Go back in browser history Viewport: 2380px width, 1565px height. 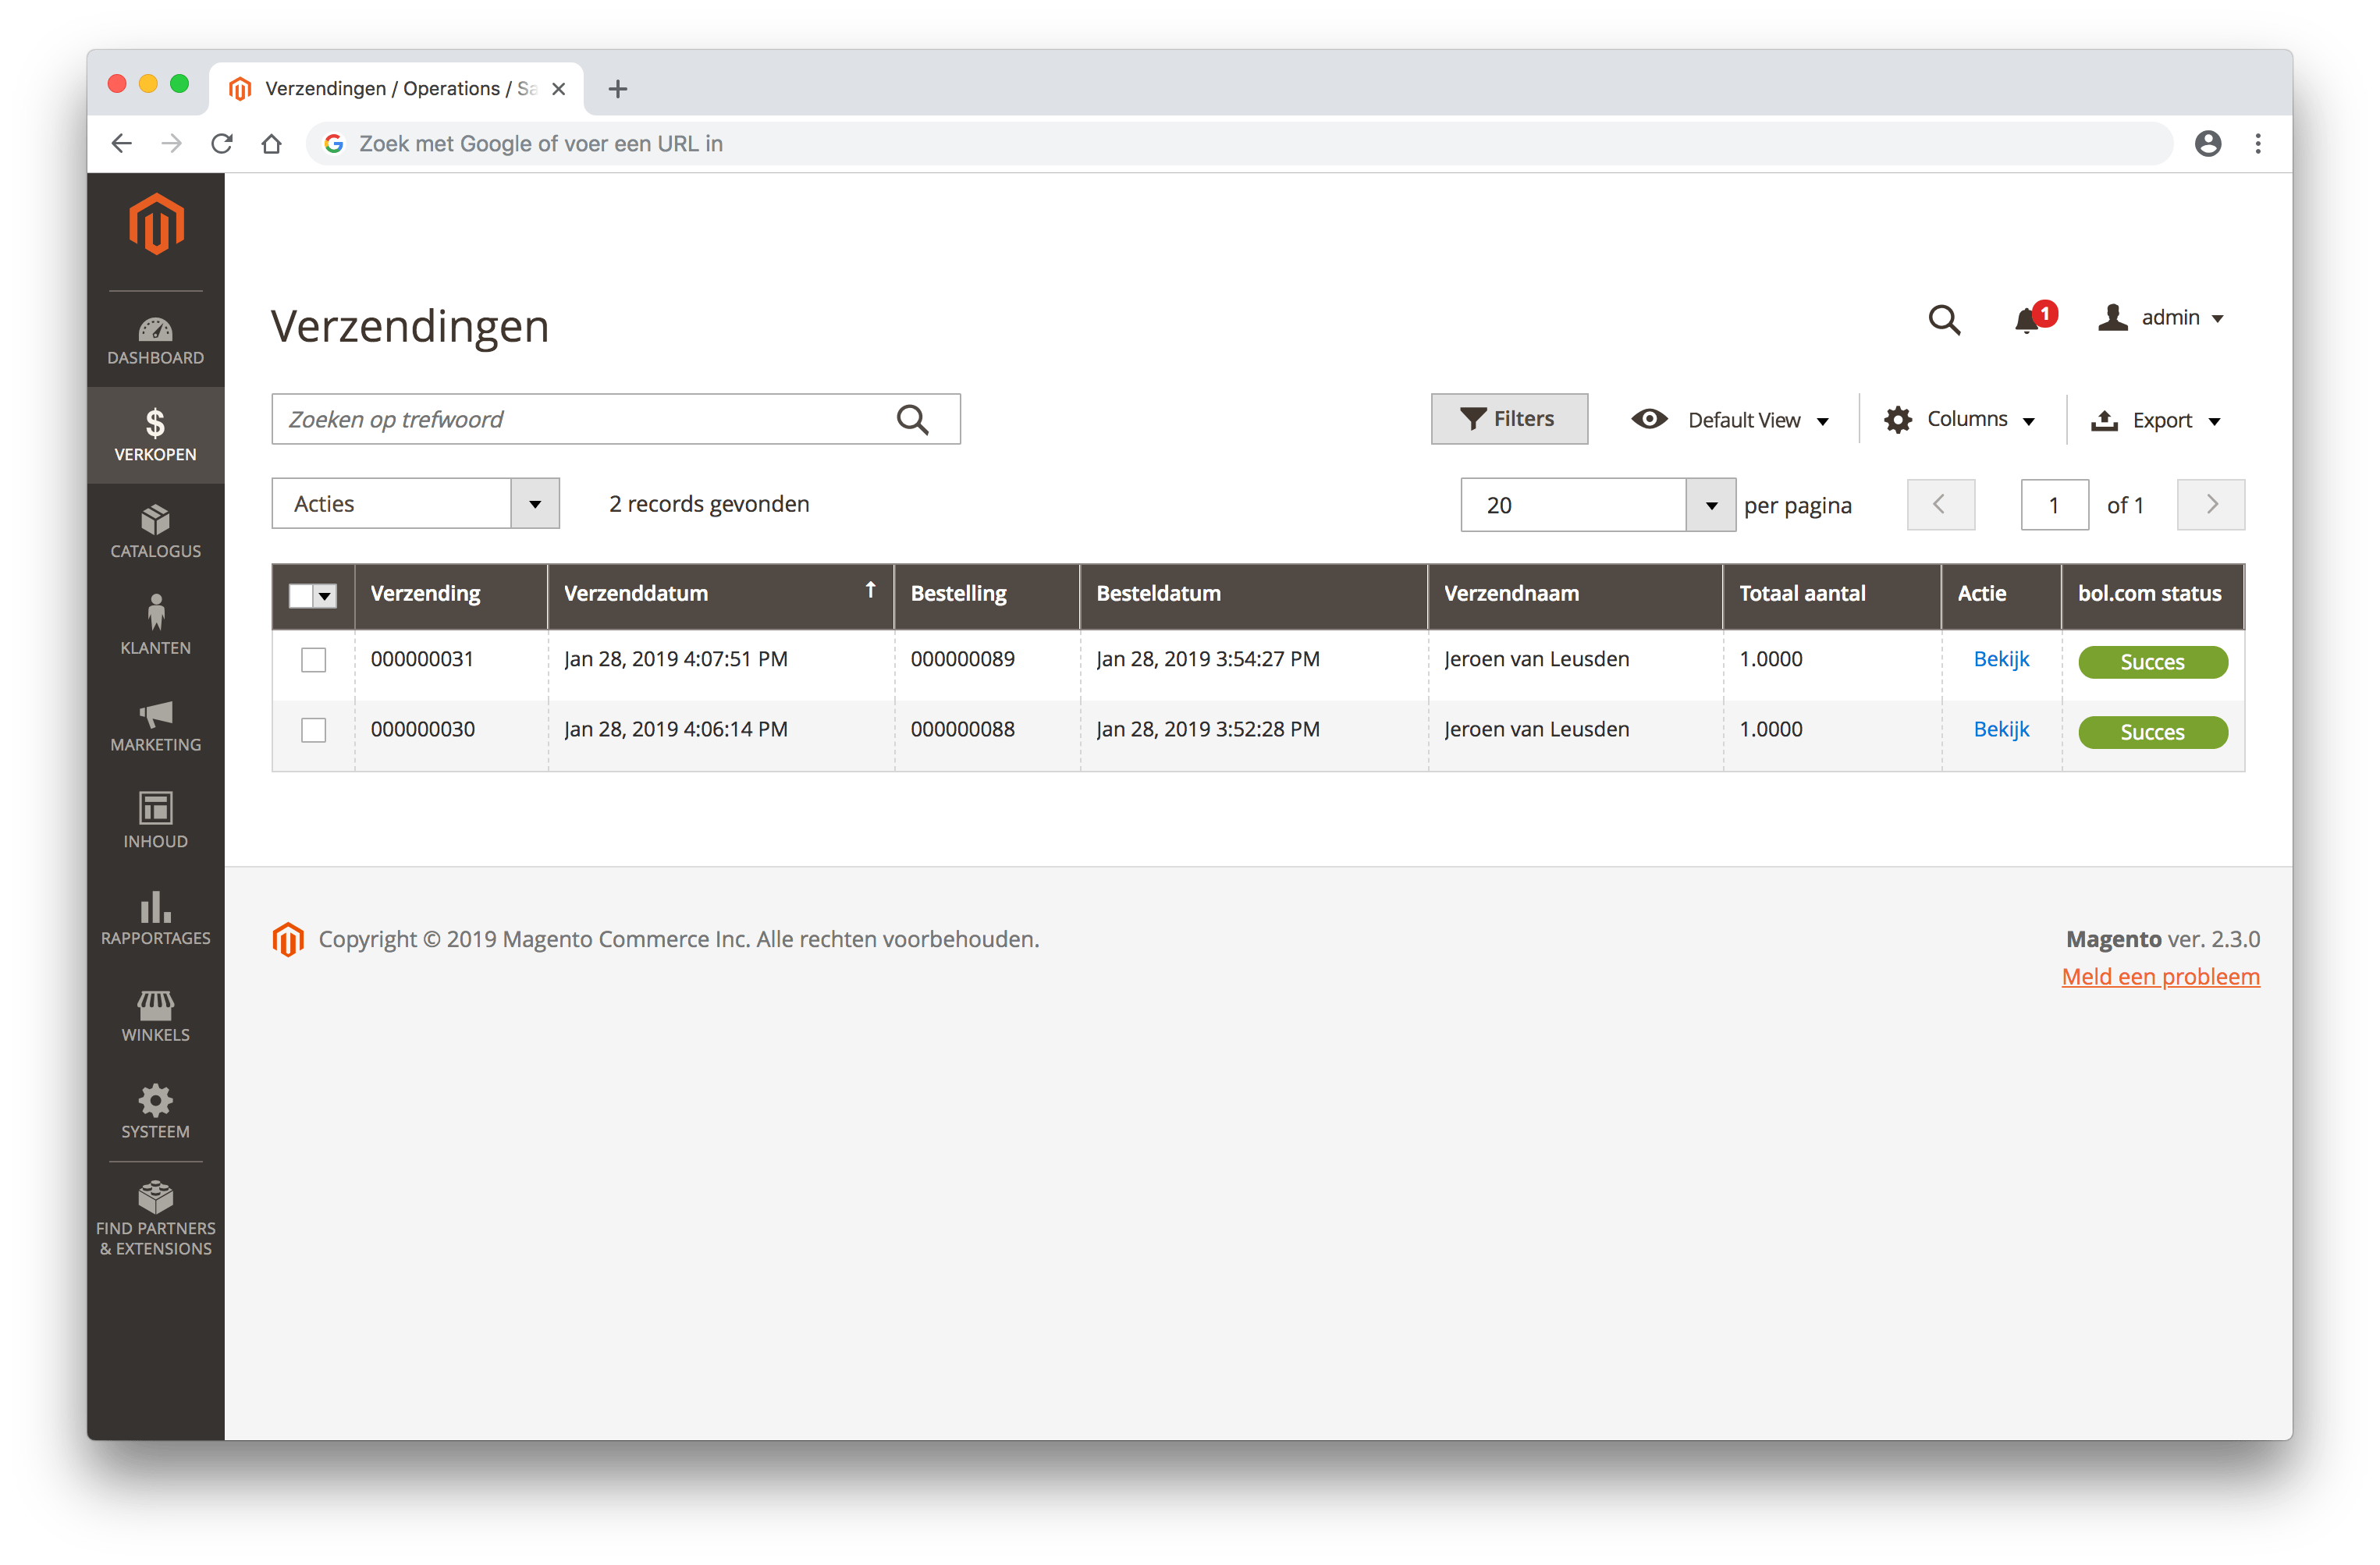(122, 144)
